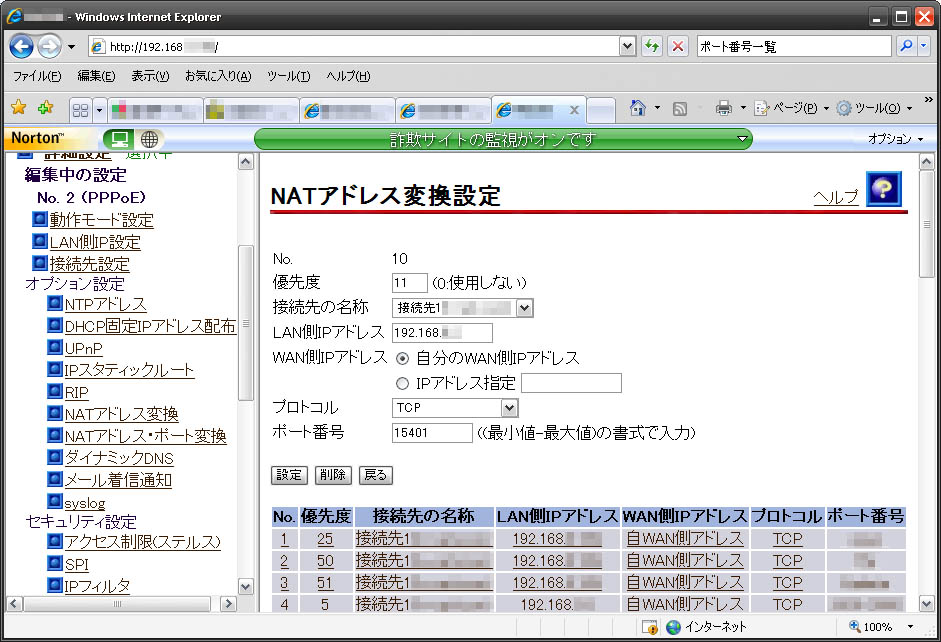Open the NTPアドレス sidebar link
The width and height of the screenshot is (941, 642).
click(x=106, y=304)
